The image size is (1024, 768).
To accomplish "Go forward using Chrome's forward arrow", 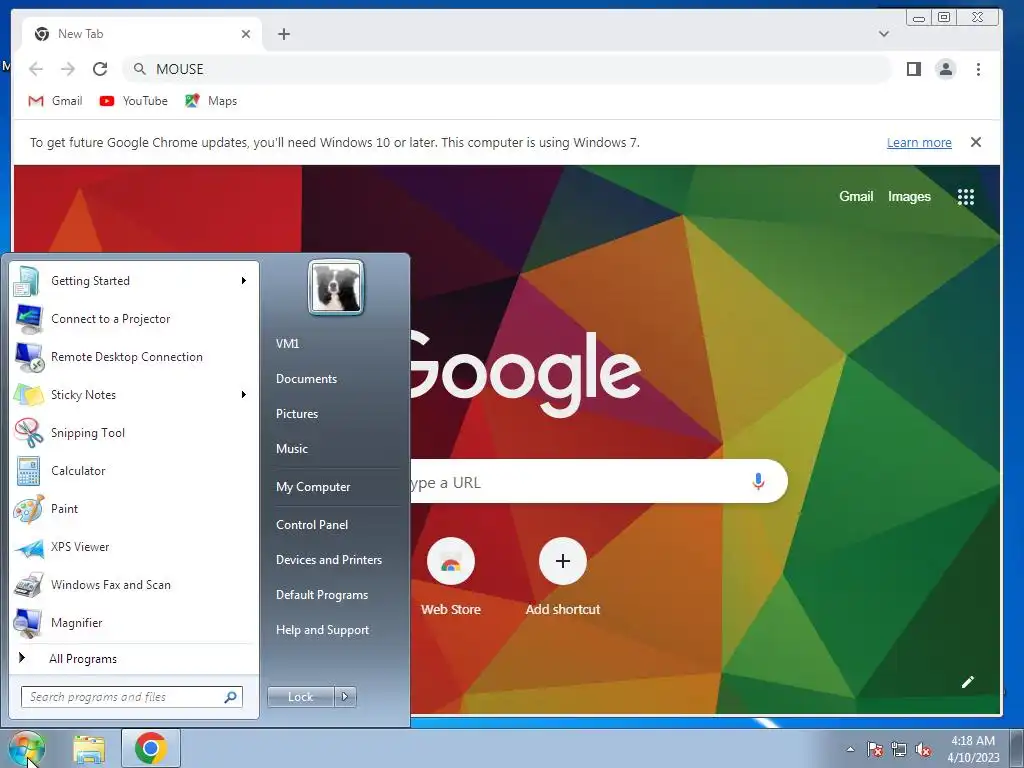I will coord(68,69).
